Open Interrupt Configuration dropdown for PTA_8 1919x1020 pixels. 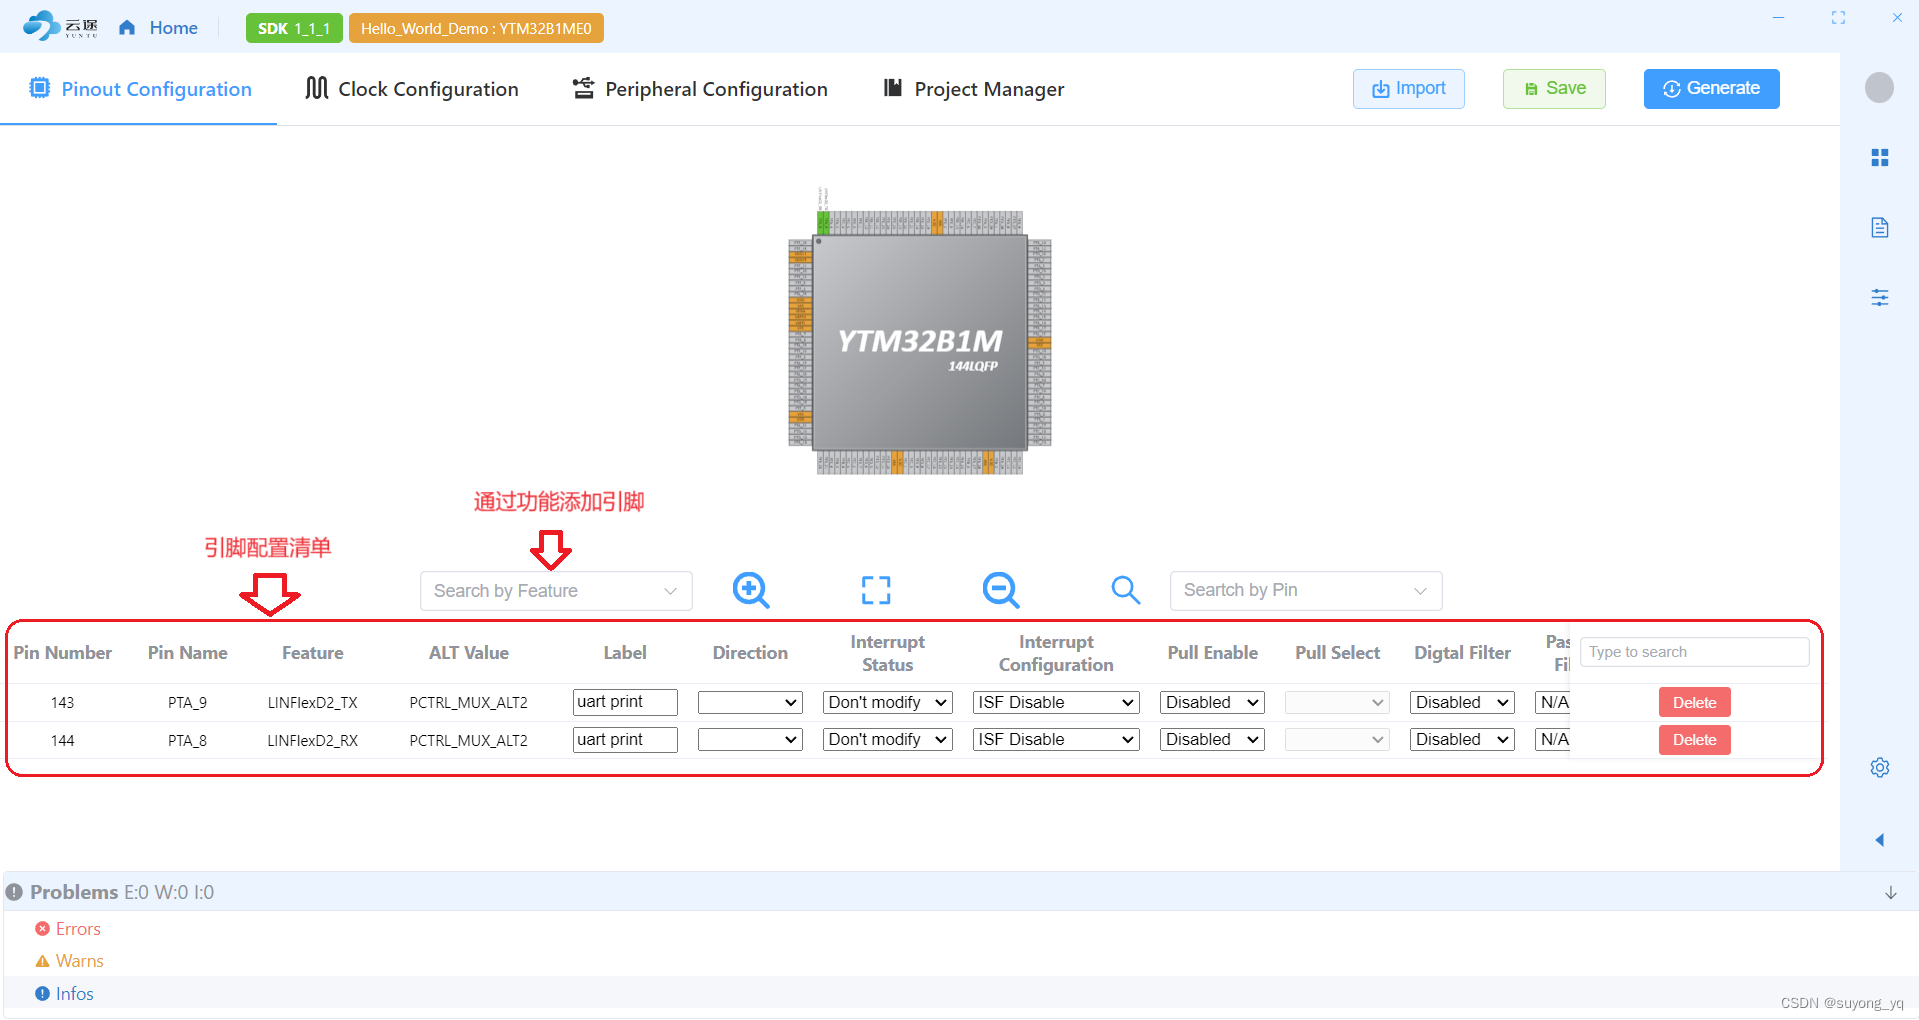[1056, 740]
